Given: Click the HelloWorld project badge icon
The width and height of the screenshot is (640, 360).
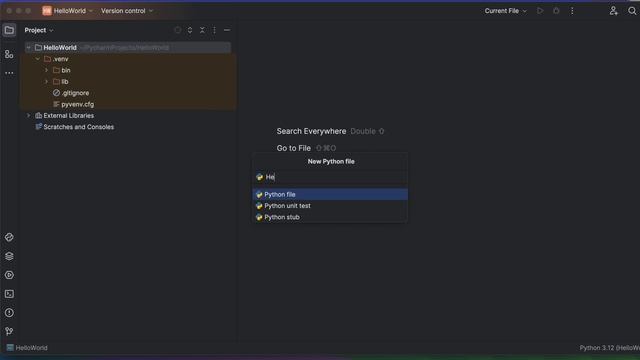Looking at the screenshot, I should click(47, 11).
